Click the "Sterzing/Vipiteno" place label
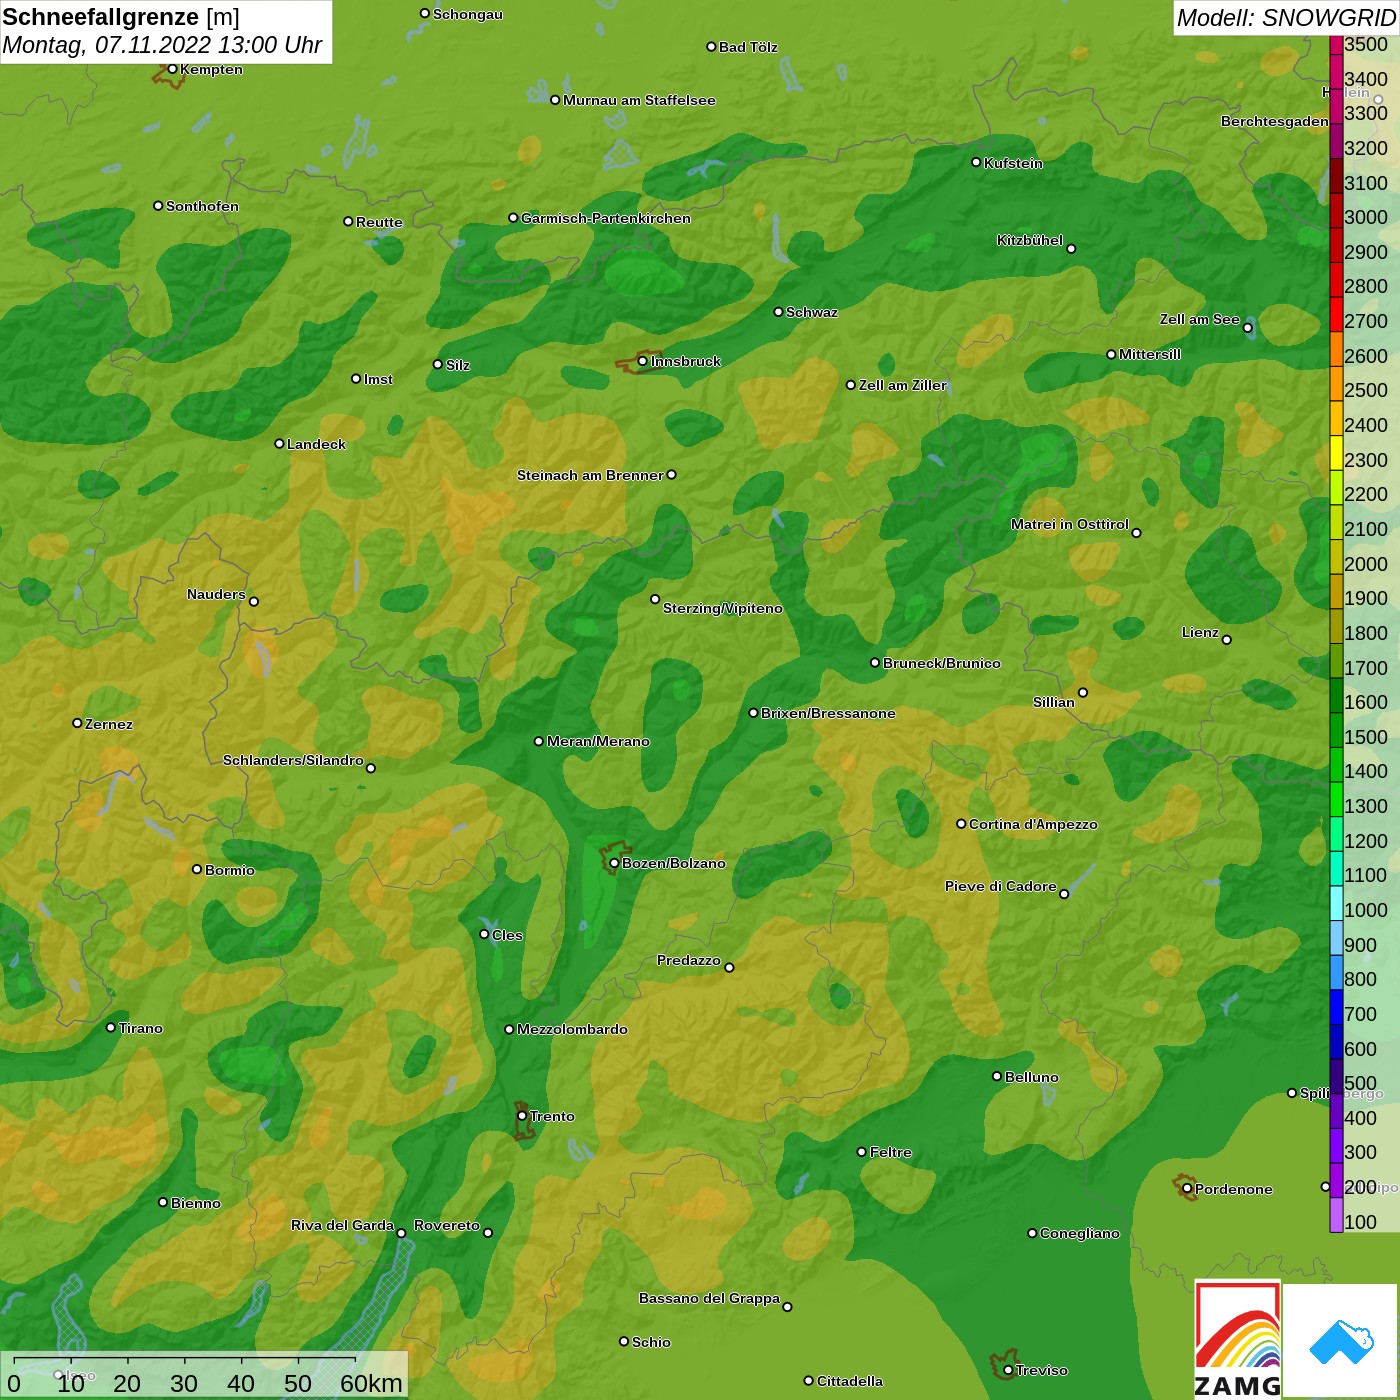 pos(723,608)
